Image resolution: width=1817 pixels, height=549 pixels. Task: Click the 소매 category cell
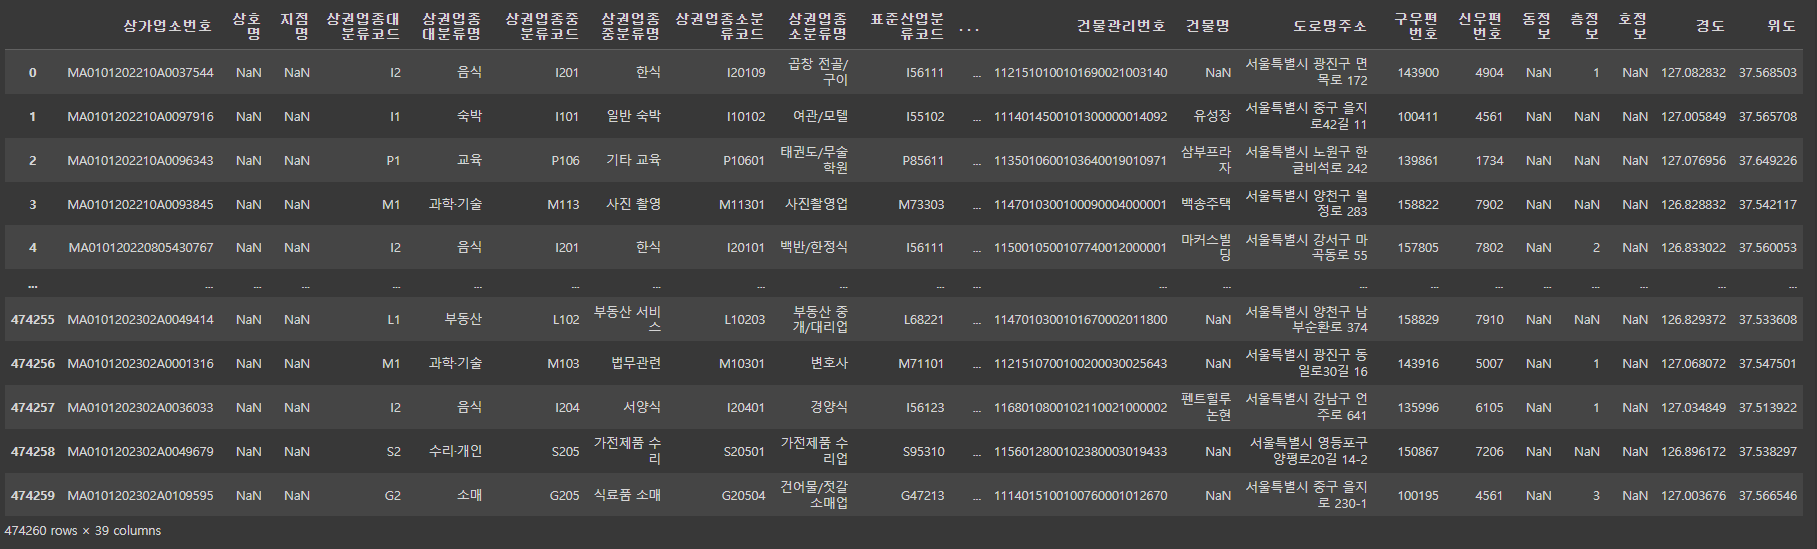point(469,495)
